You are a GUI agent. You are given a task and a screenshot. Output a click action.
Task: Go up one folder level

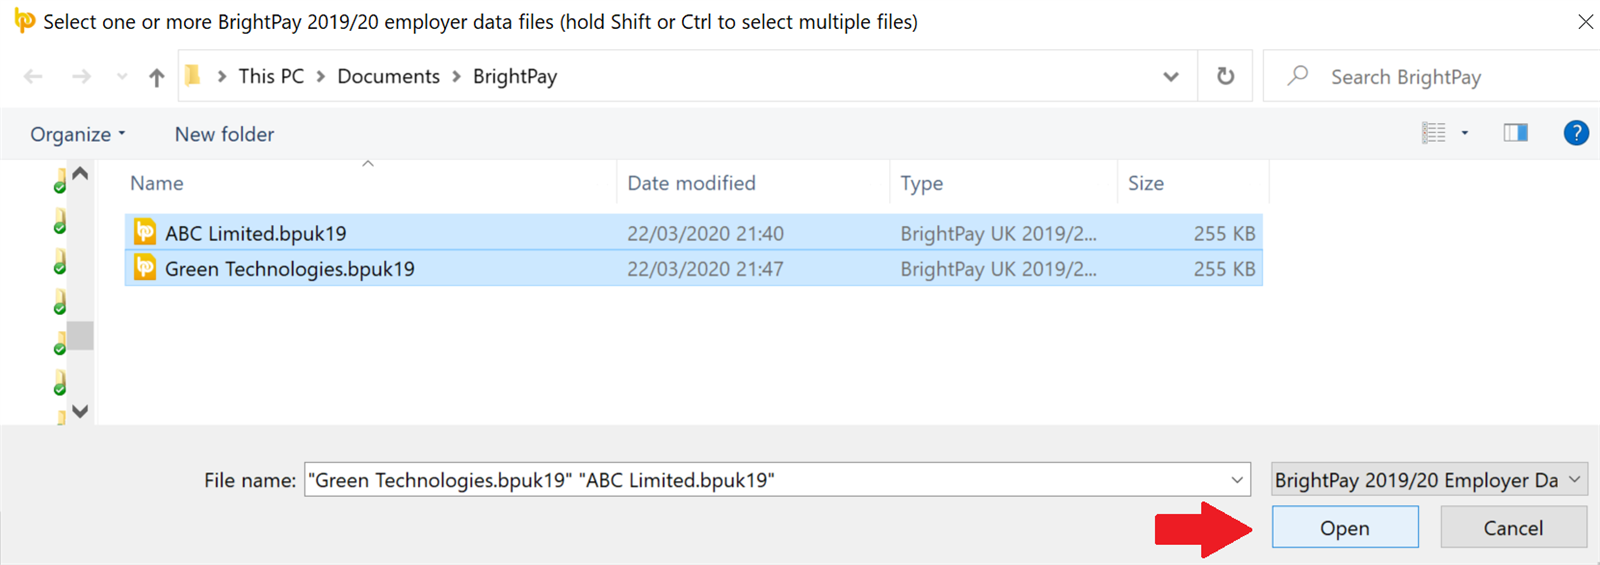tap(156, 77)
